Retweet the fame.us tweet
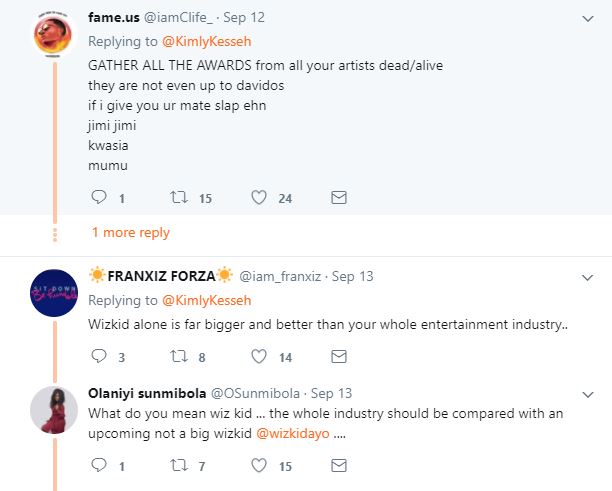This screenshot has width=612, height=491. (x=181, y=198)
